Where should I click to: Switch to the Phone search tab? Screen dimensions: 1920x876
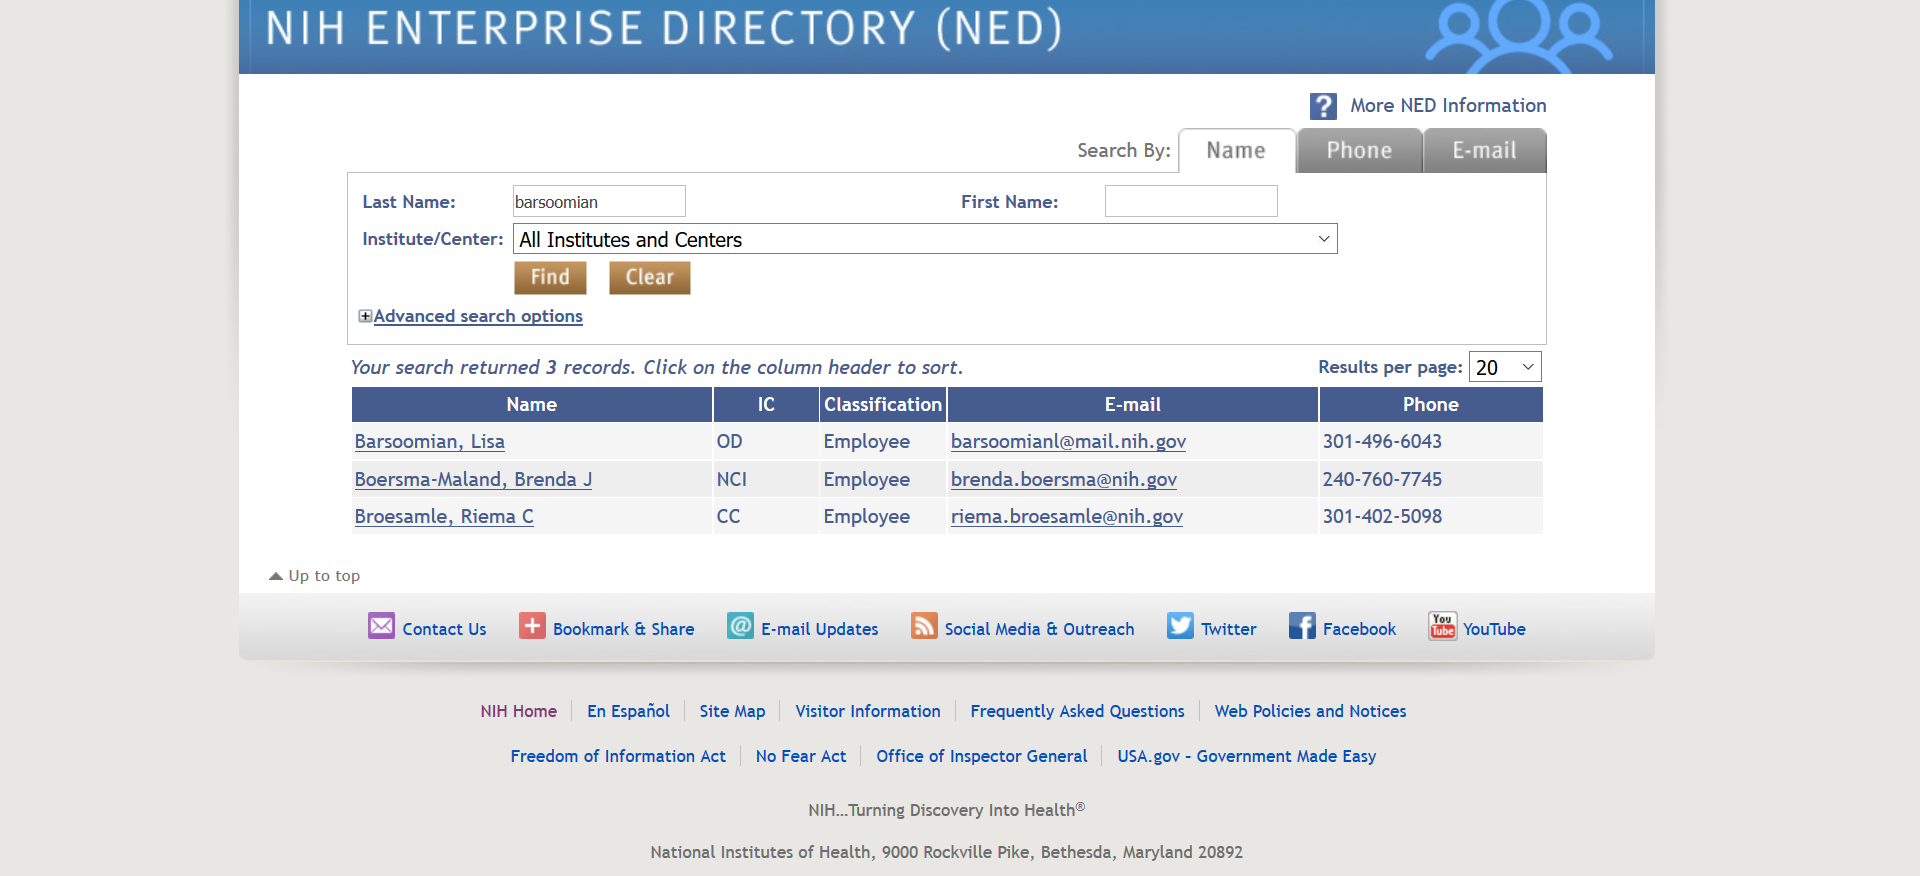(x=1359, y=150)
